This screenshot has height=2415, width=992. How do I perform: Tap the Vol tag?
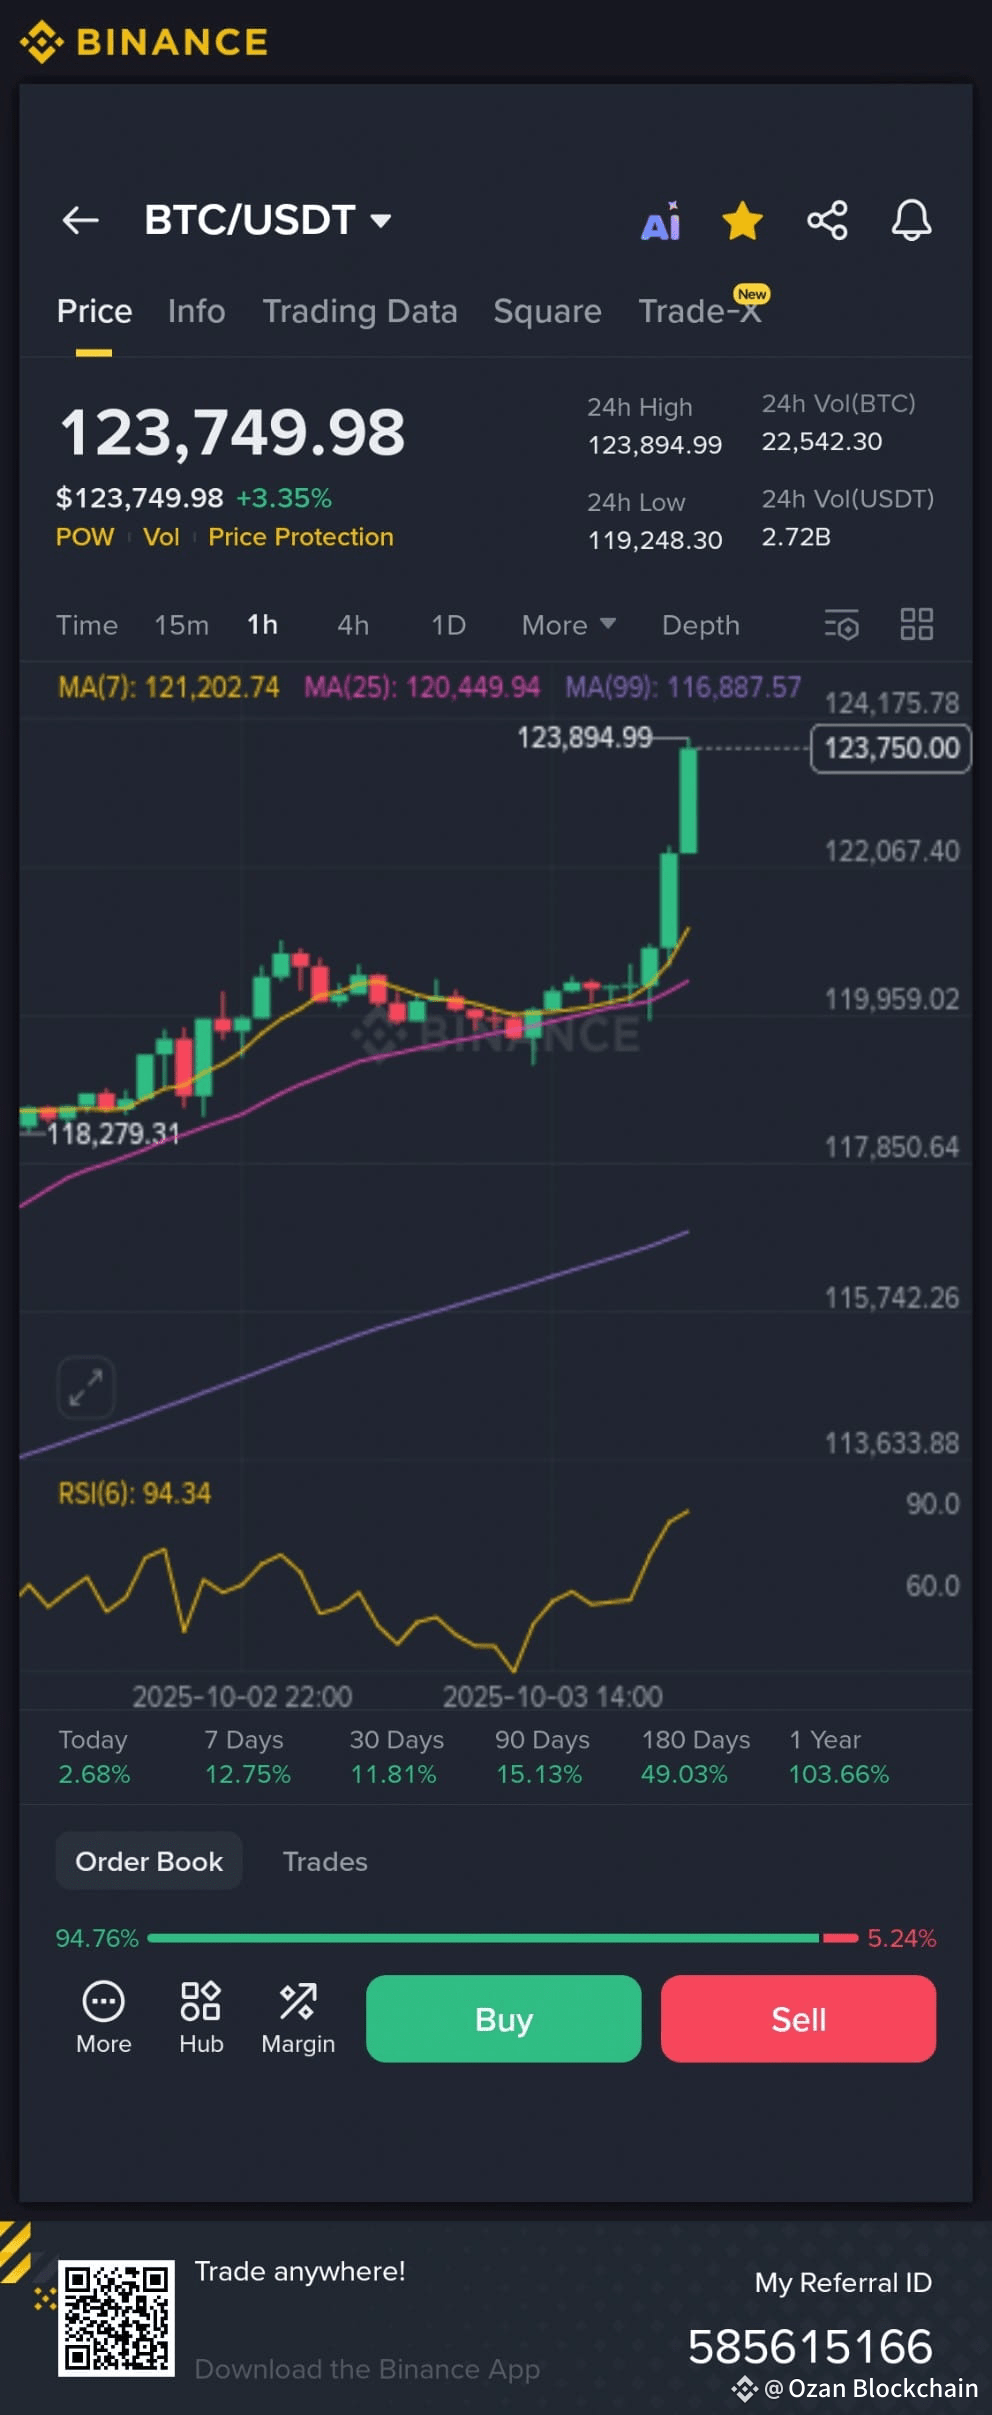(161, 537)
